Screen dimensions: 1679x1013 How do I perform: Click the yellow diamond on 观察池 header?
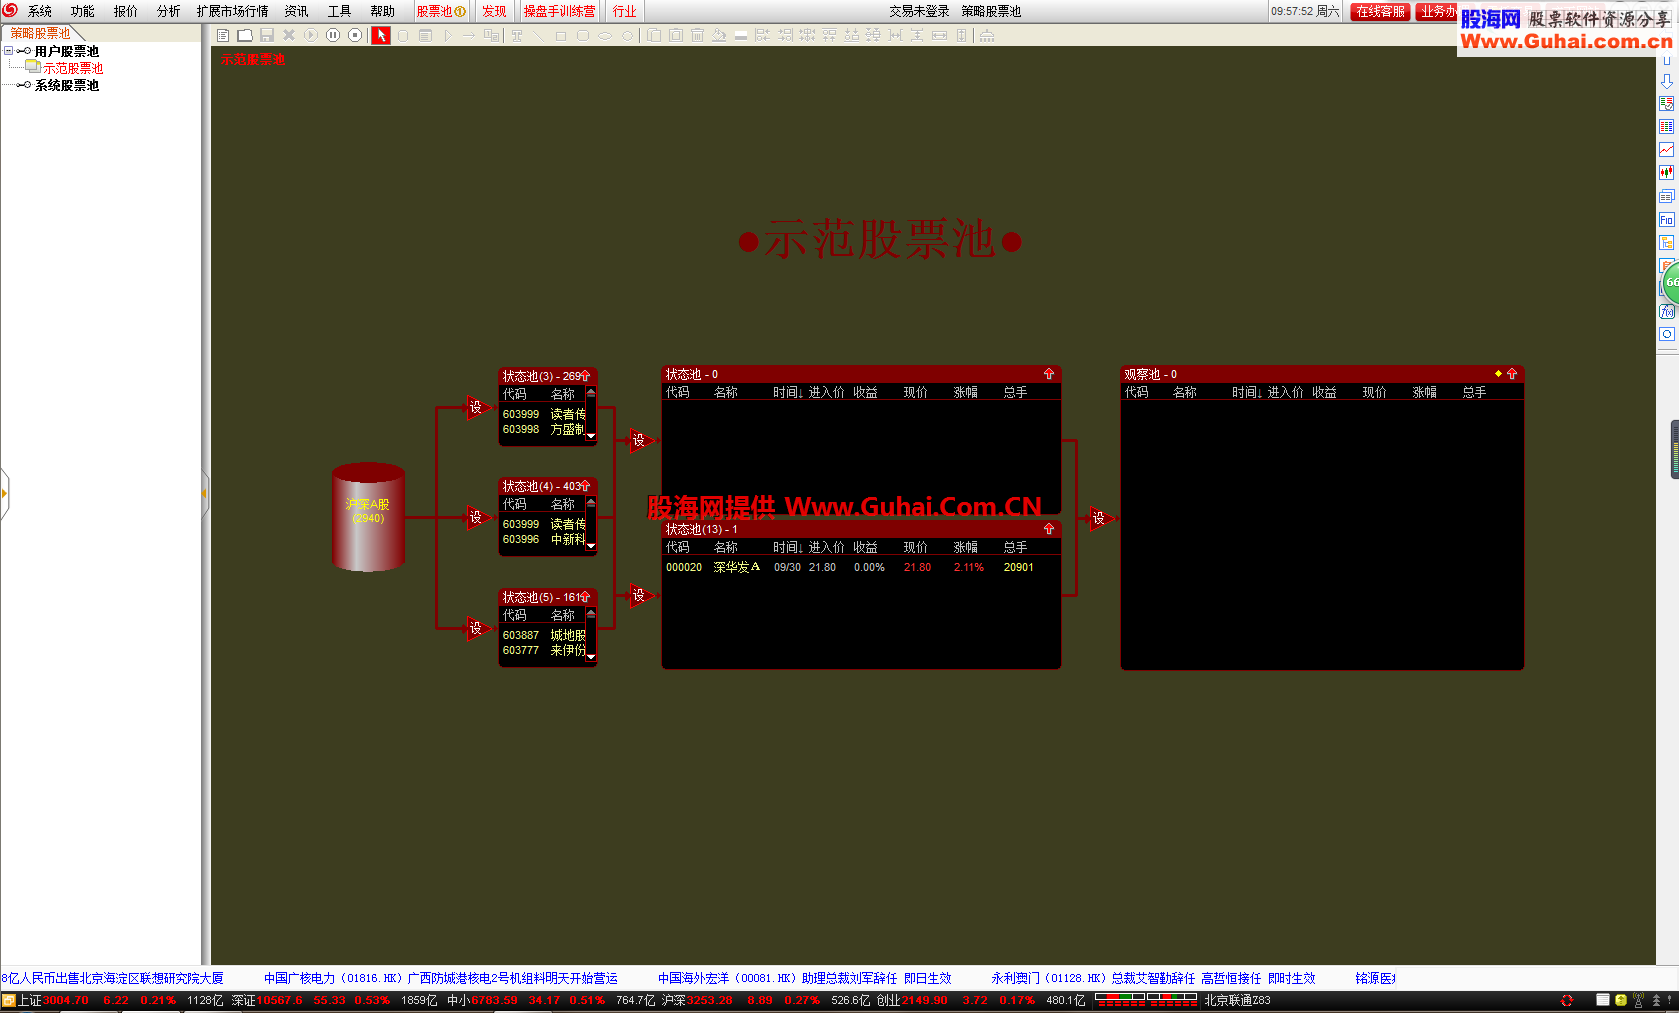[1498, 374]
